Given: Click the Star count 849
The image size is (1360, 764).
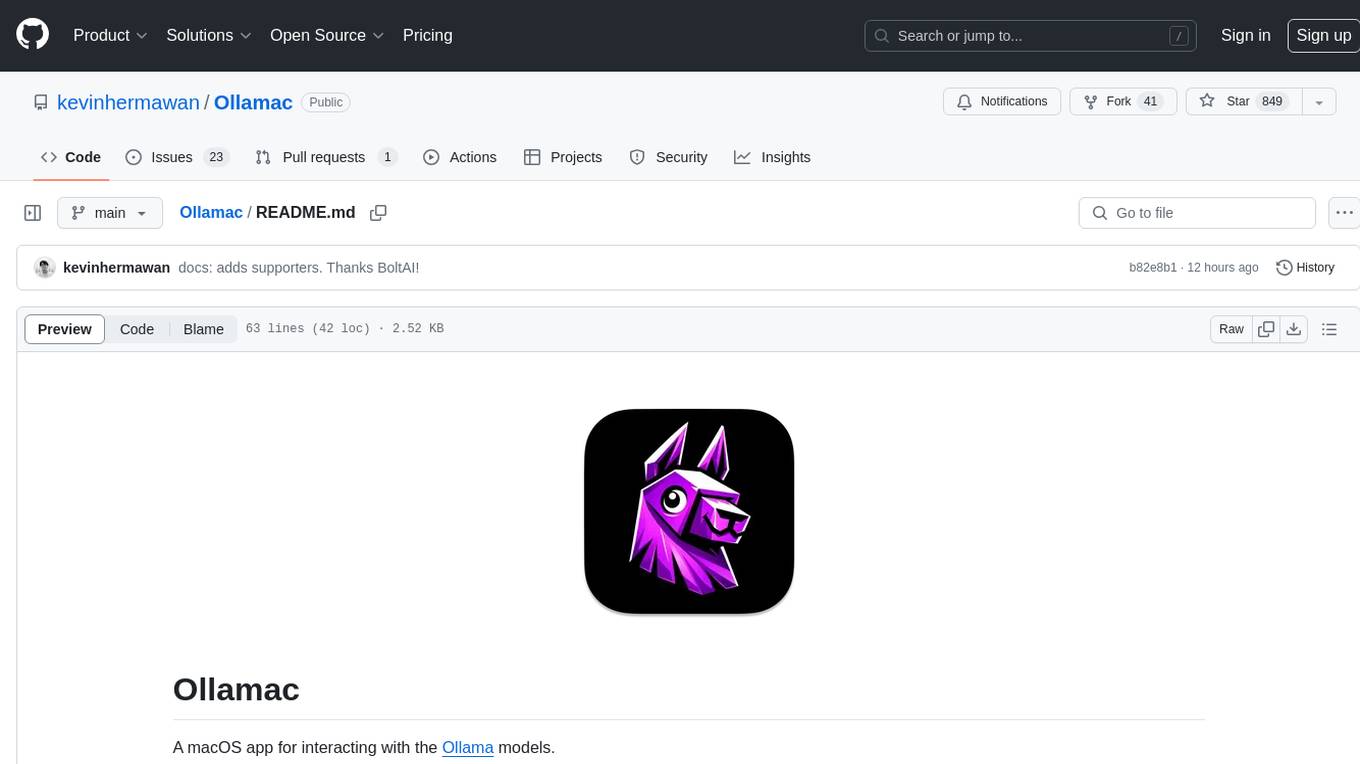Looking at the screenshot, I should tap(1272, 102).
